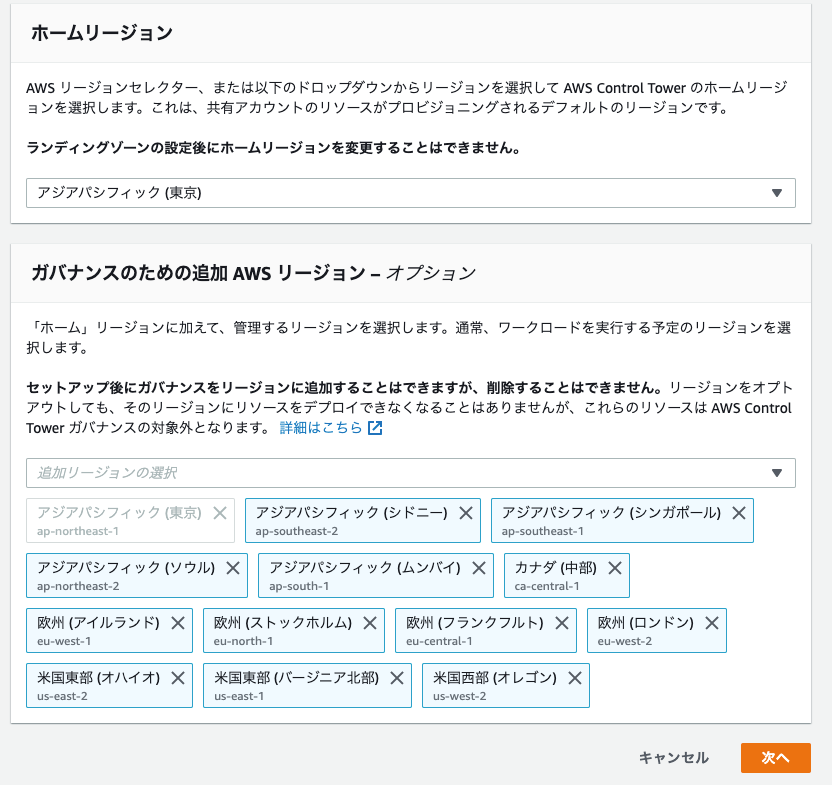Click the eu-west-2 region code text
The width and height of the screenshot is (832, 785).
point(625,641)
